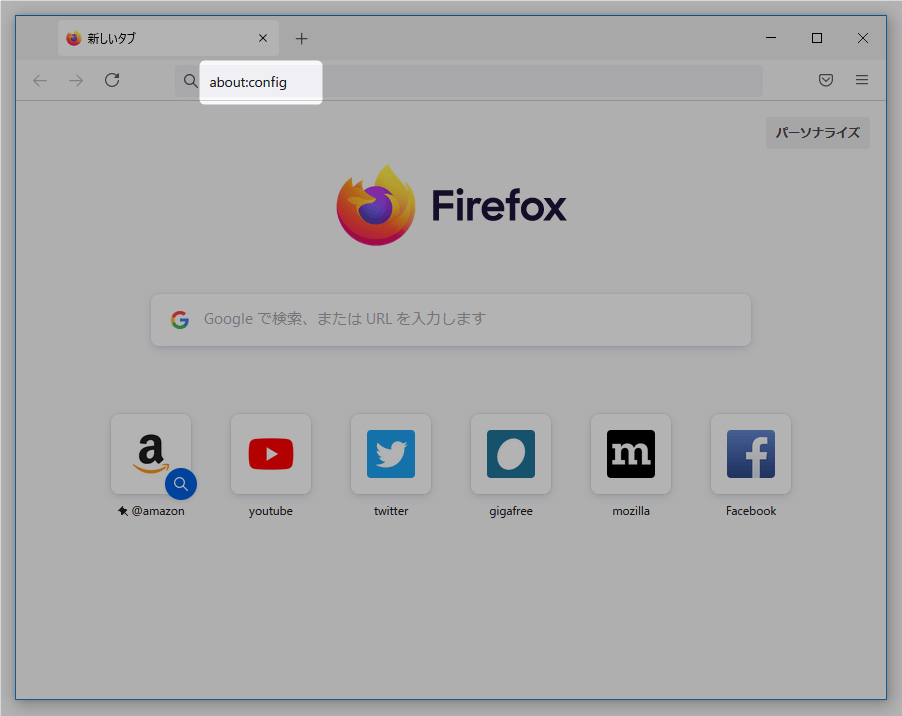
Task: Open the mozilla shortcut tile
Action: pos(631,454)
